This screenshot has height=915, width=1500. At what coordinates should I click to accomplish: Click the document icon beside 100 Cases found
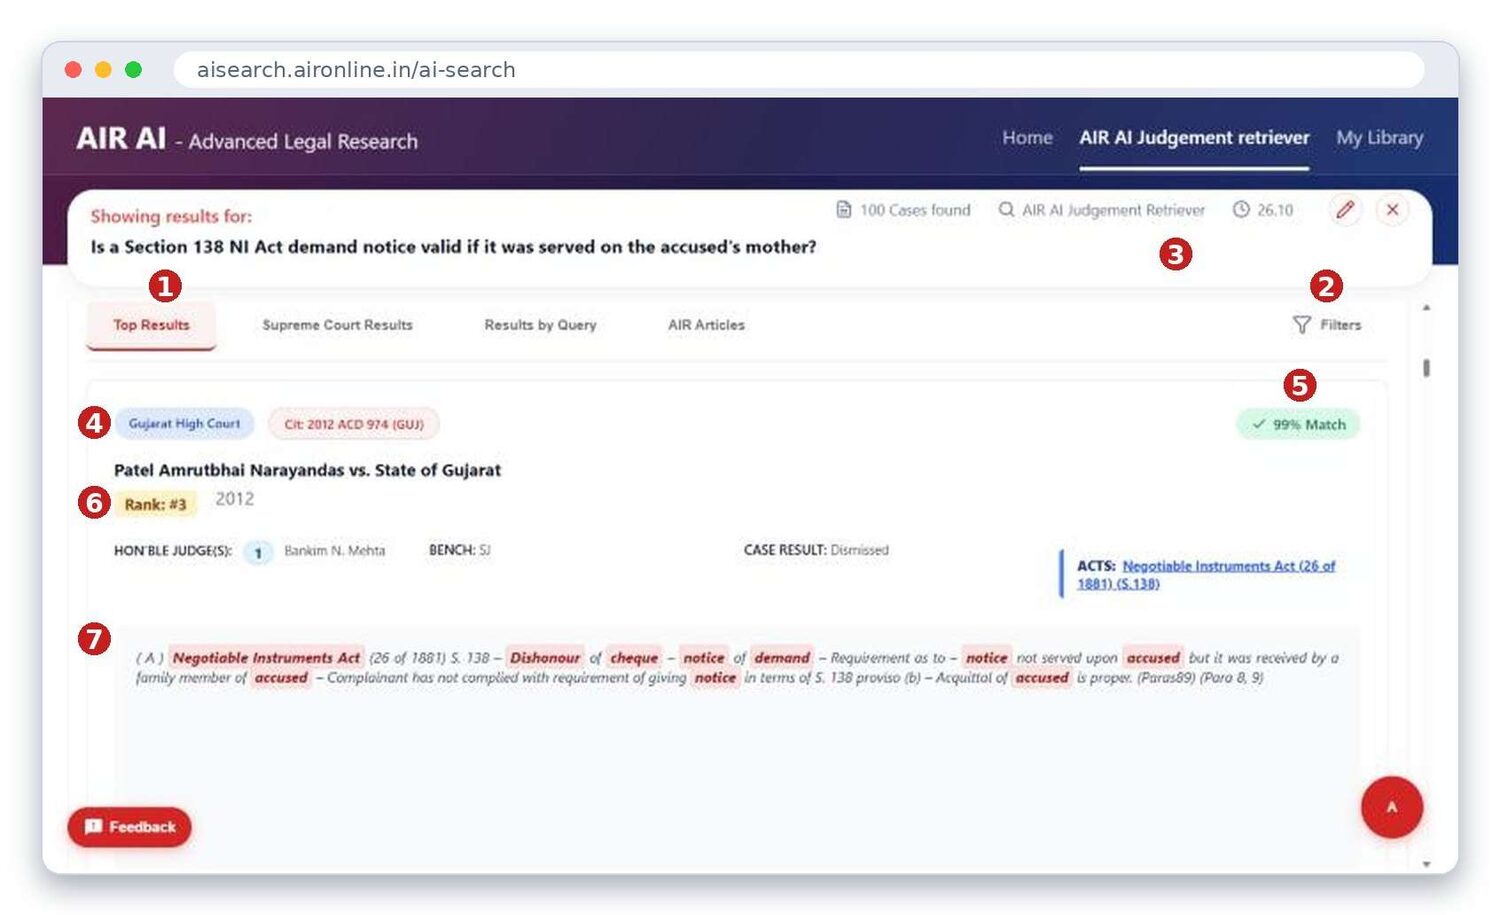pyautogui.click(x=844, y=210)
